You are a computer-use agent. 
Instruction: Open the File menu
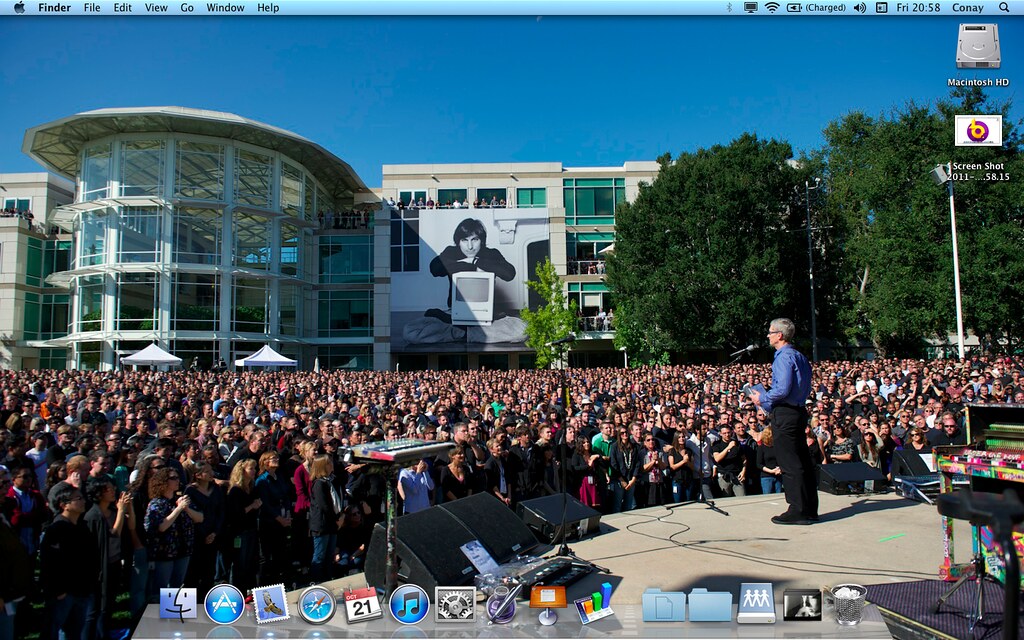92,8
